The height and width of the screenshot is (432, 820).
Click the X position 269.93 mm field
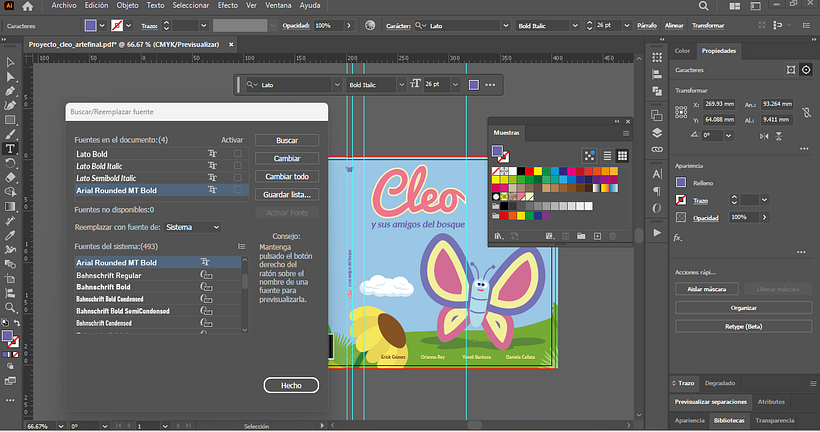[719, 104]
